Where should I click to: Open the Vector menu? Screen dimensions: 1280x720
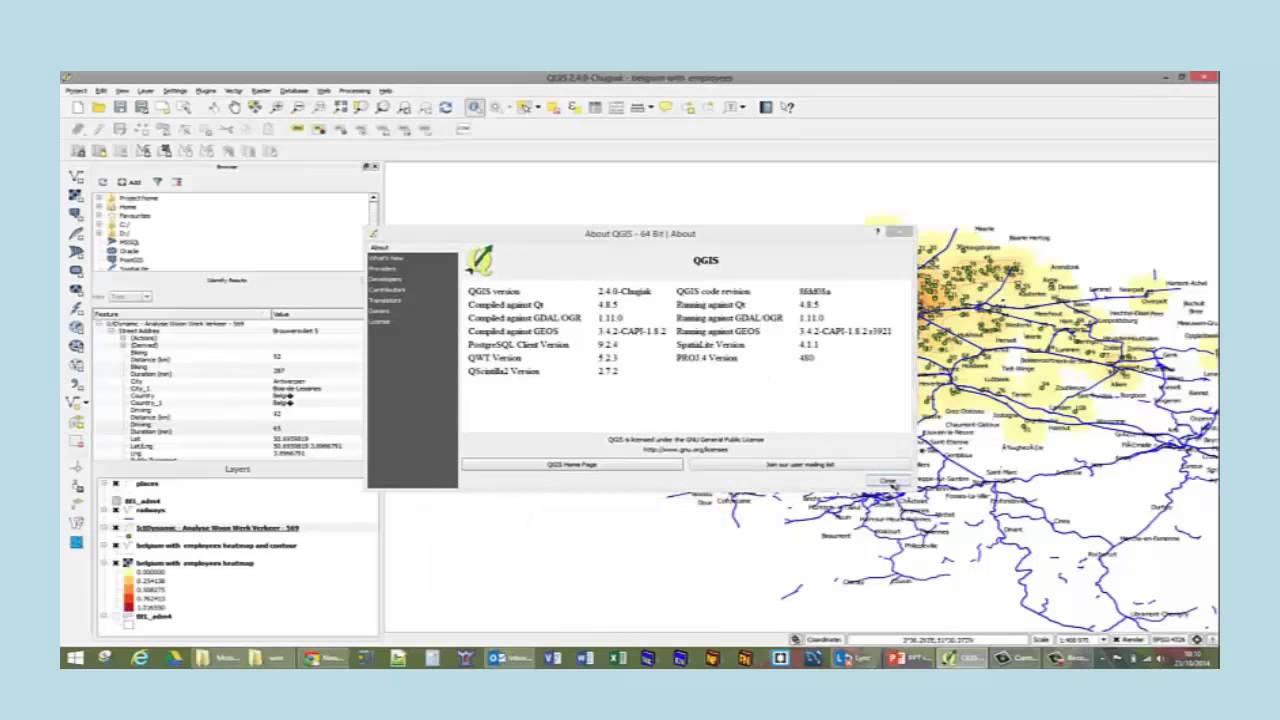tap(233, 91)
